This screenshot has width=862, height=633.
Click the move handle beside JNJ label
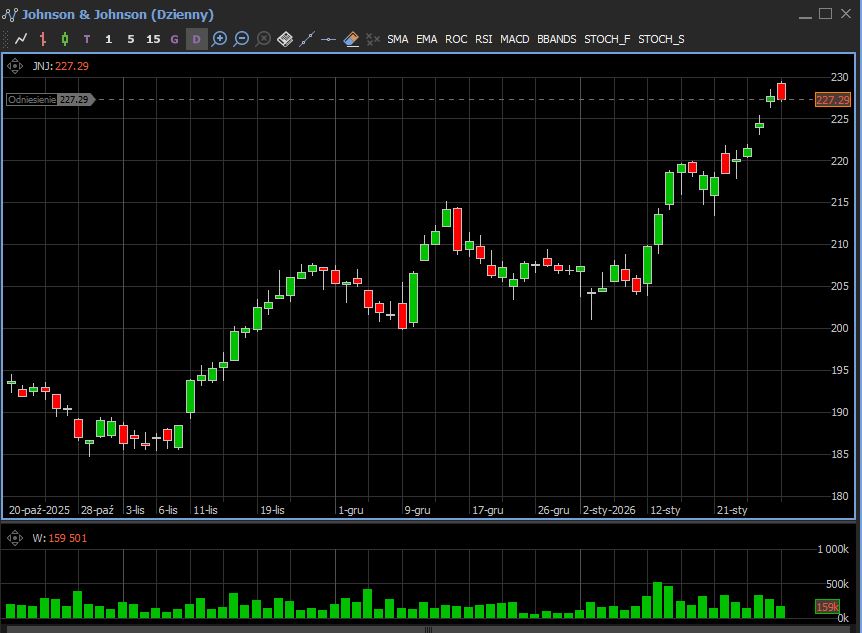(15, 67)
